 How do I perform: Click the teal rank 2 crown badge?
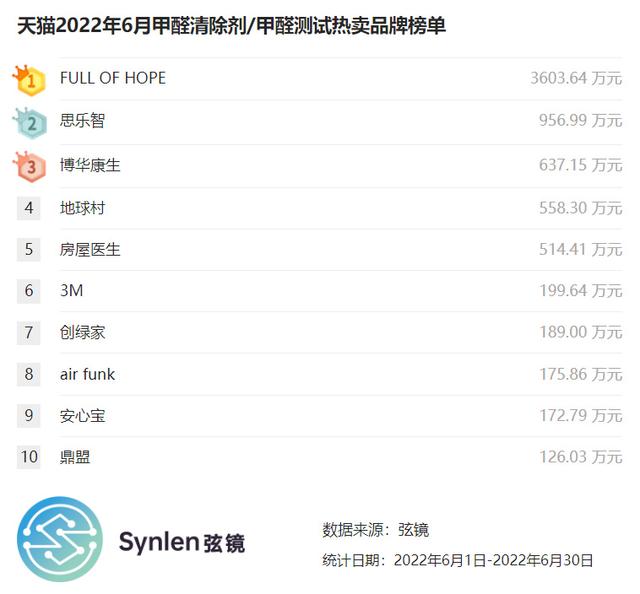30,123
